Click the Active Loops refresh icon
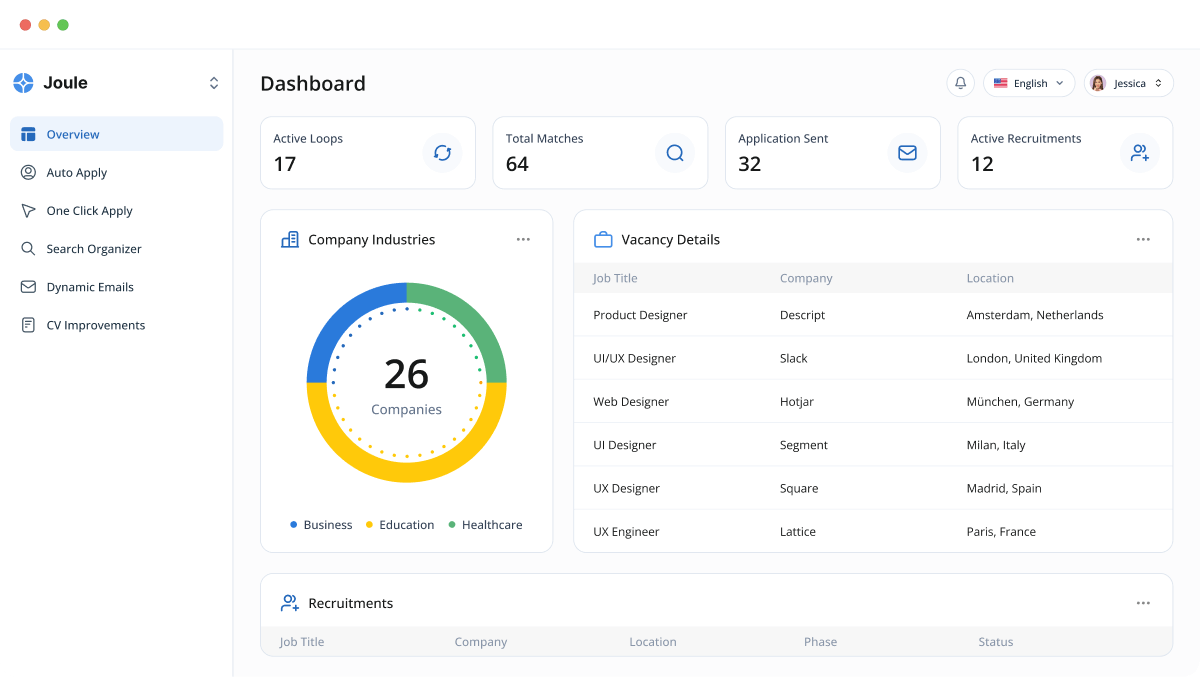This screenshot has height=677, width=1200. click(x=442, y=153)
